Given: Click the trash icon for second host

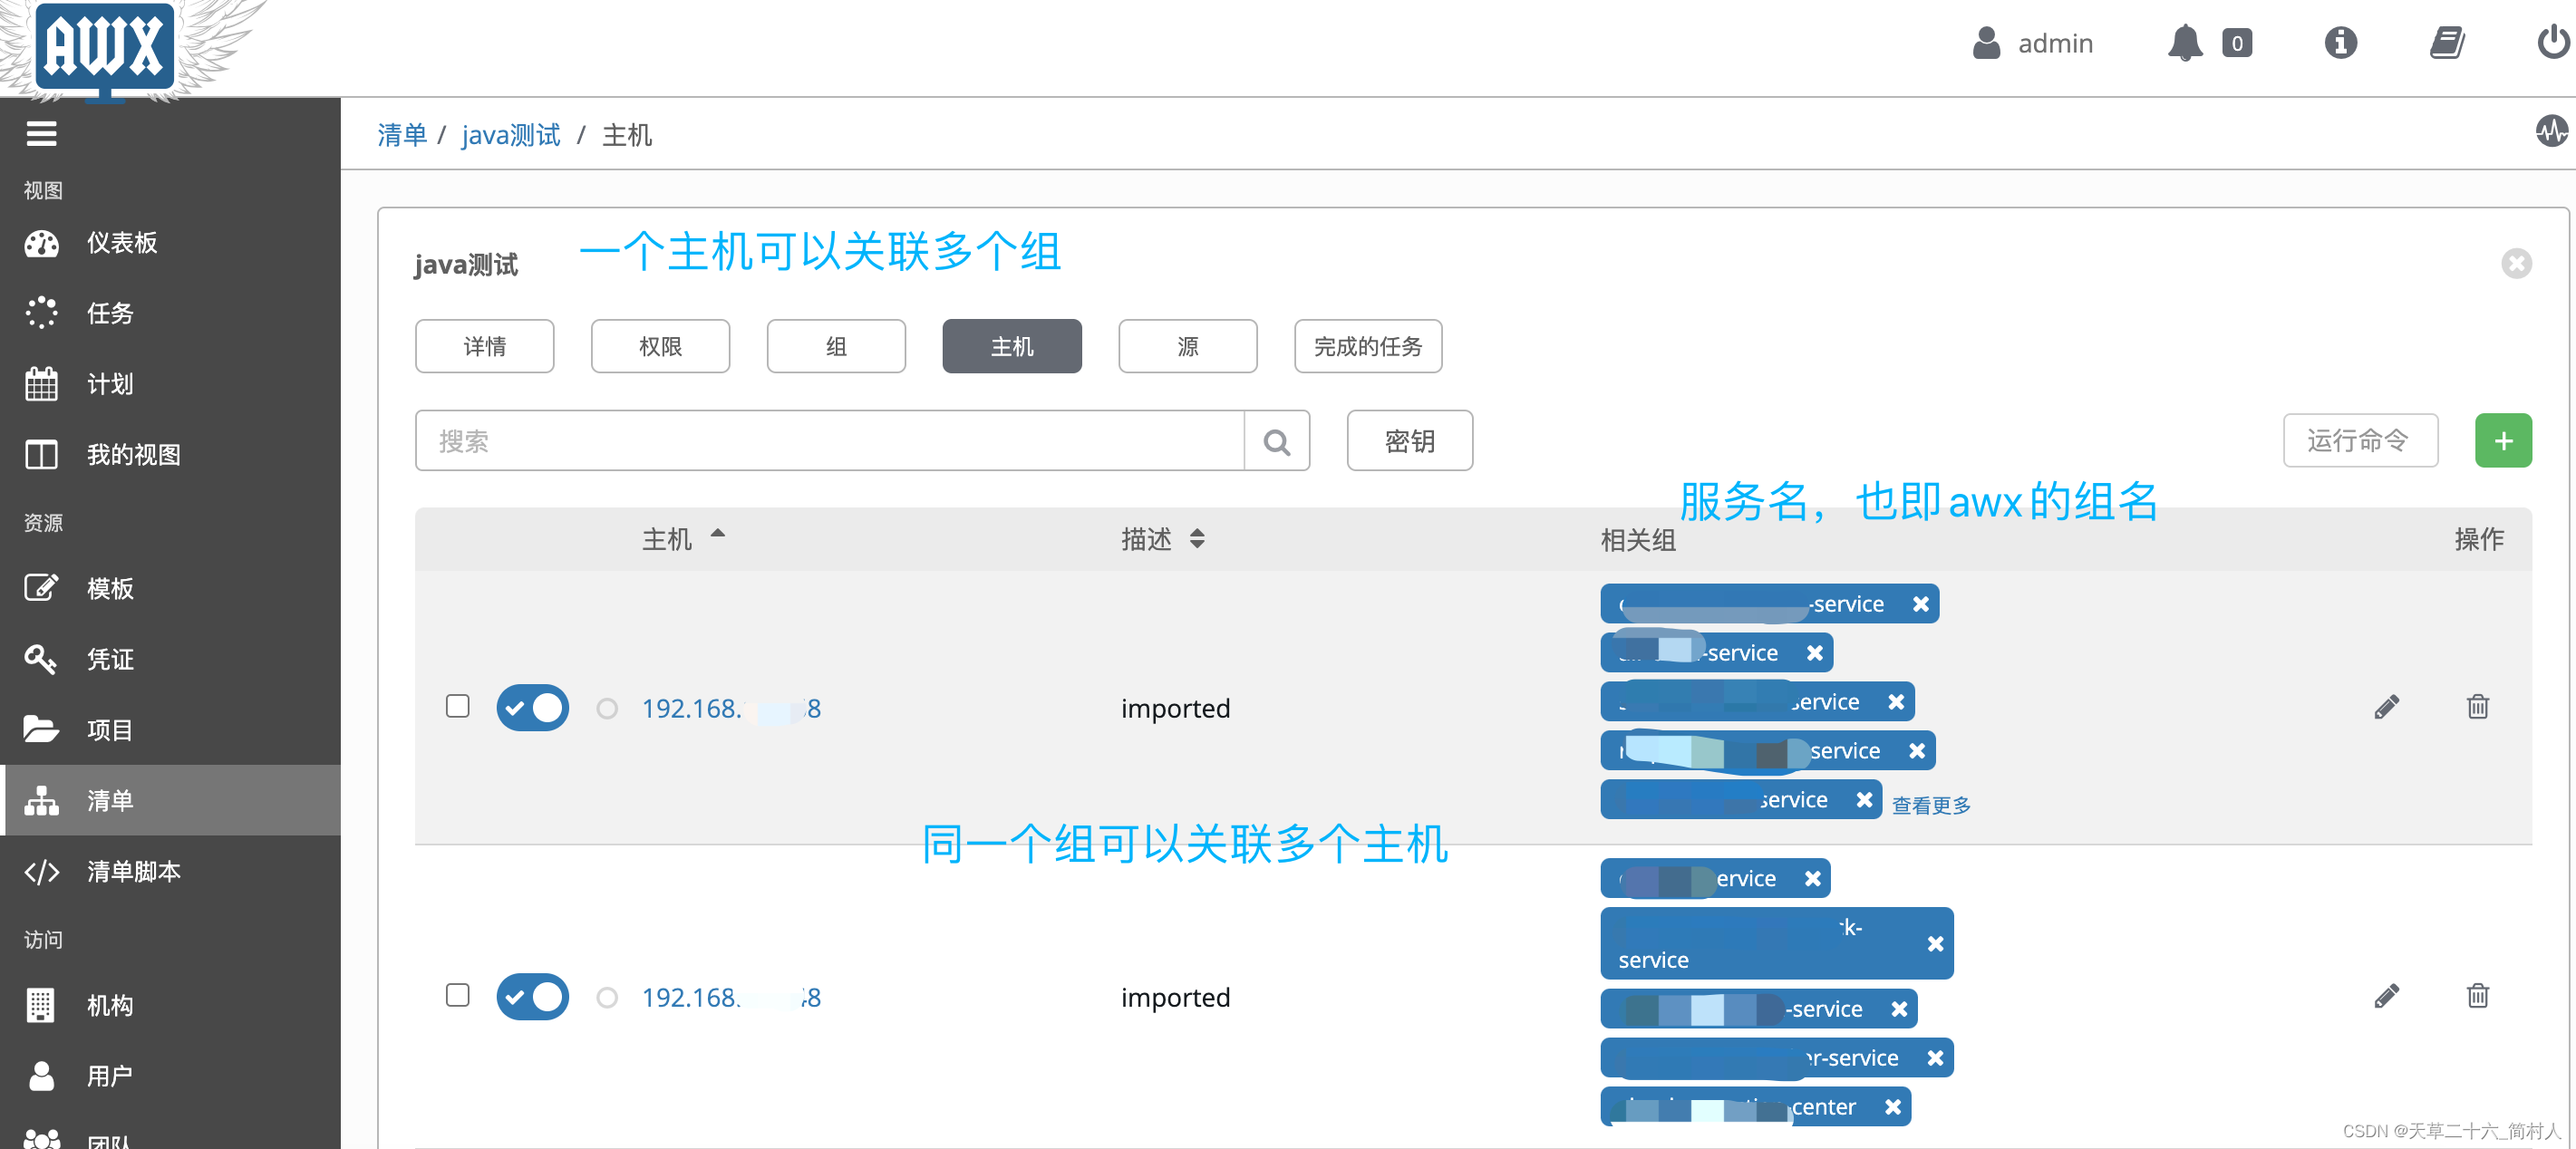Looking at the screenshot, I should (x=2477, y=996).
